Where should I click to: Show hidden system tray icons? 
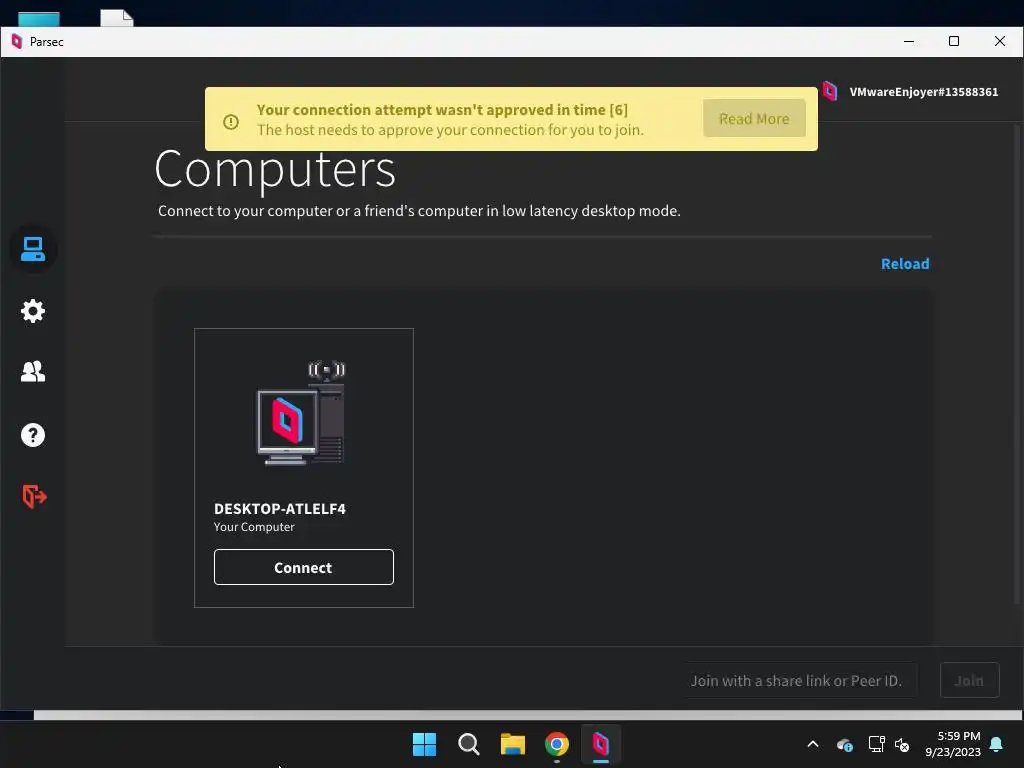click(813, 744)
